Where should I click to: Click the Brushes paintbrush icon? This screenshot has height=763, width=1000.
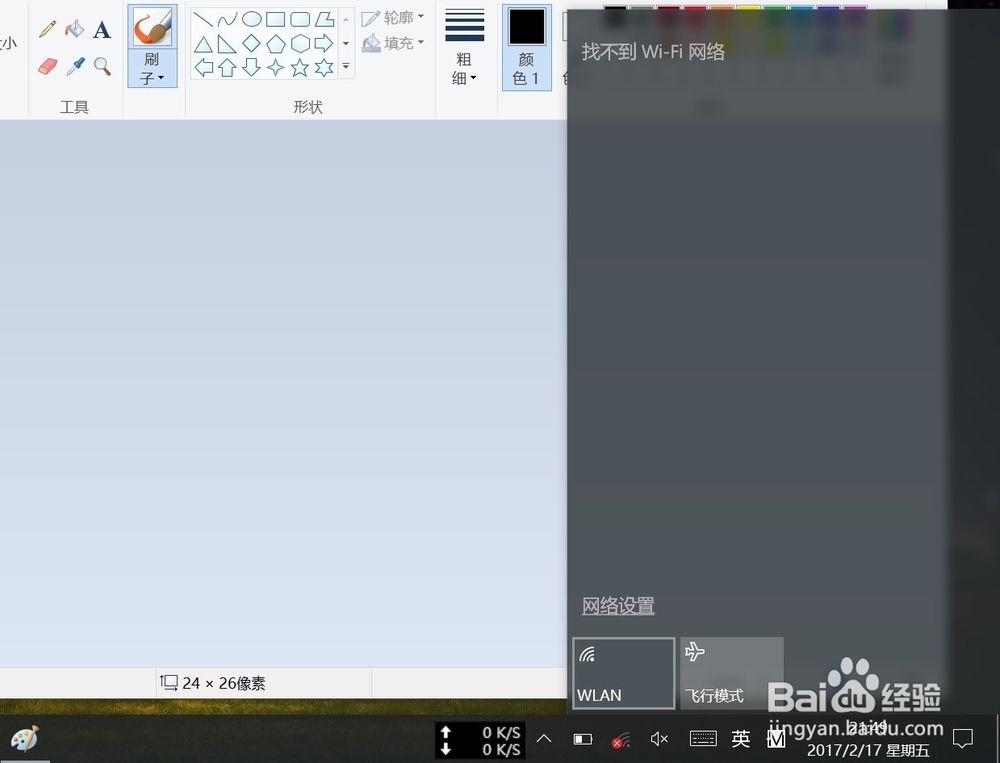(152, 27)
